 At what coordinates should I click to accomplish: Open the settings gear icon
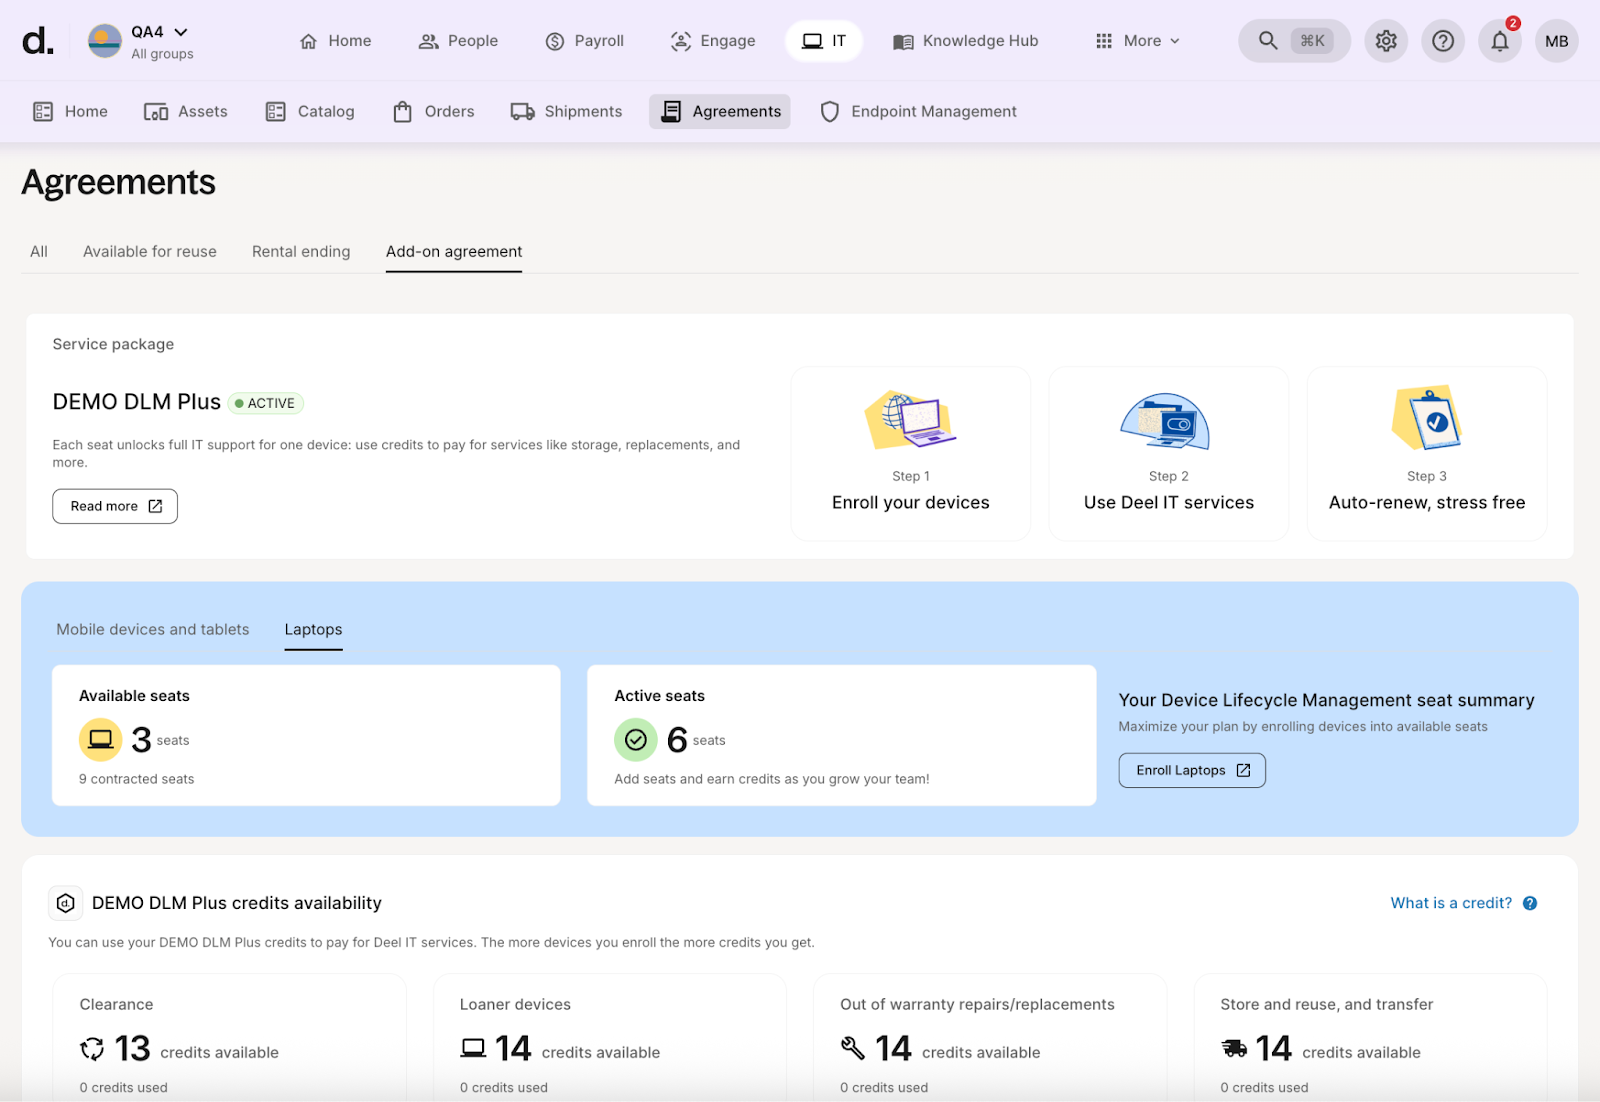click(1386, 41)
